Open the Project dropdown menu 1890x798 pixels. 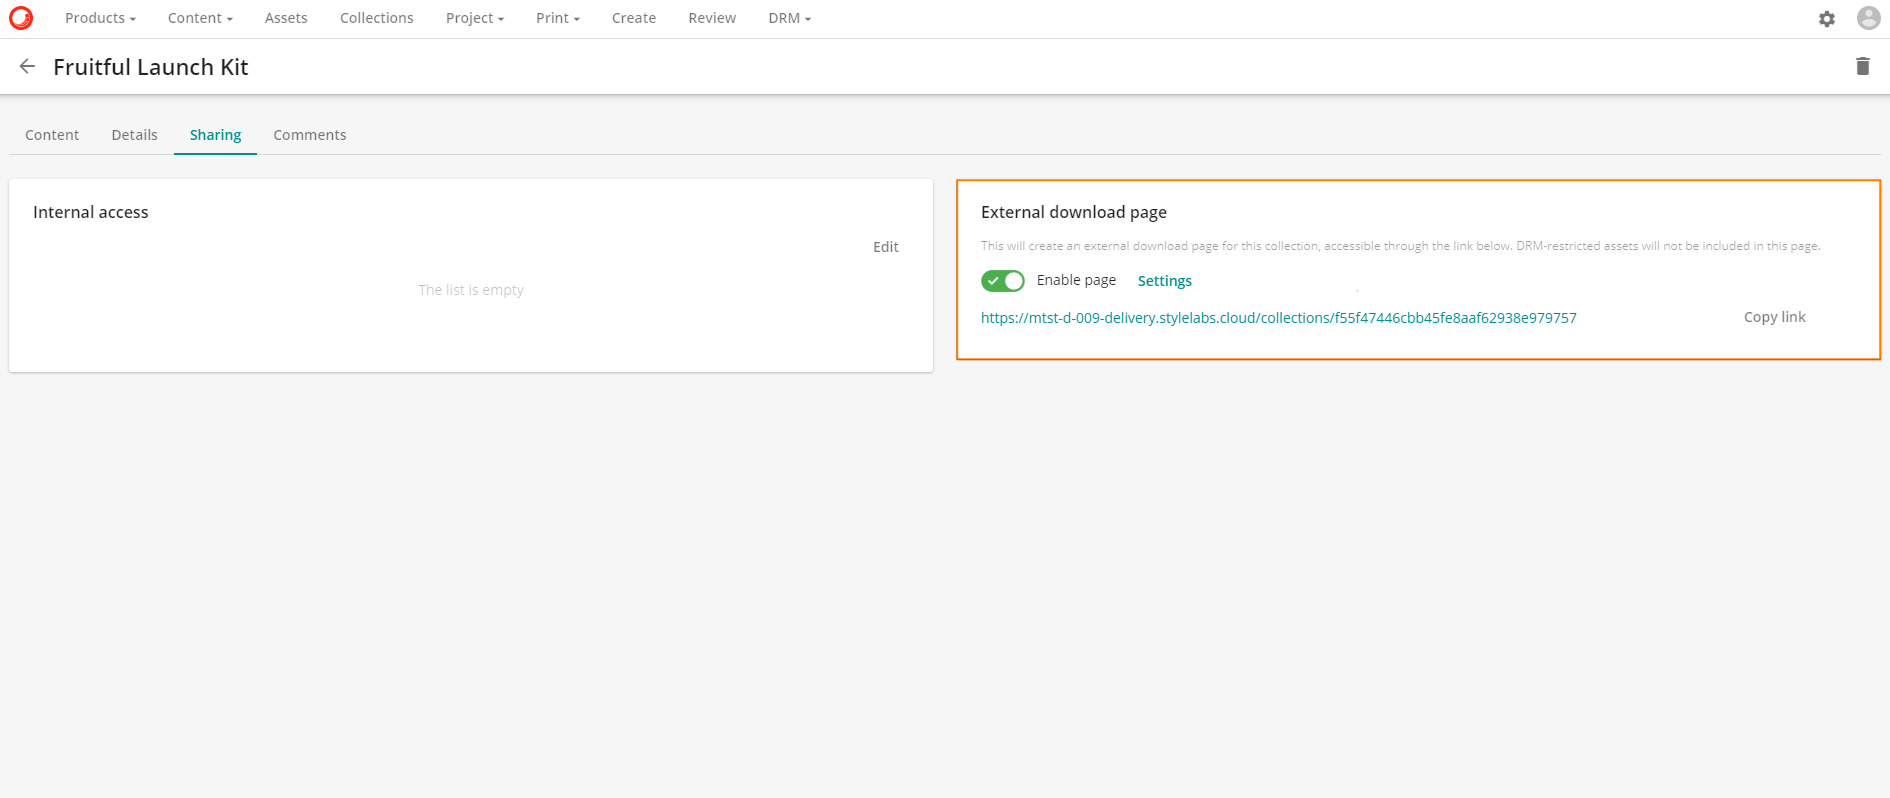click(474, 18)
